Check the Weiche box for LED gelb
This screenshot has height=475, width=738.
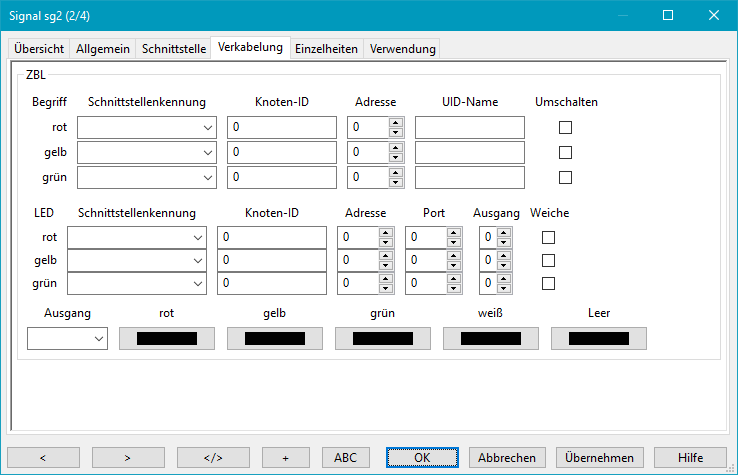(547, 260)
